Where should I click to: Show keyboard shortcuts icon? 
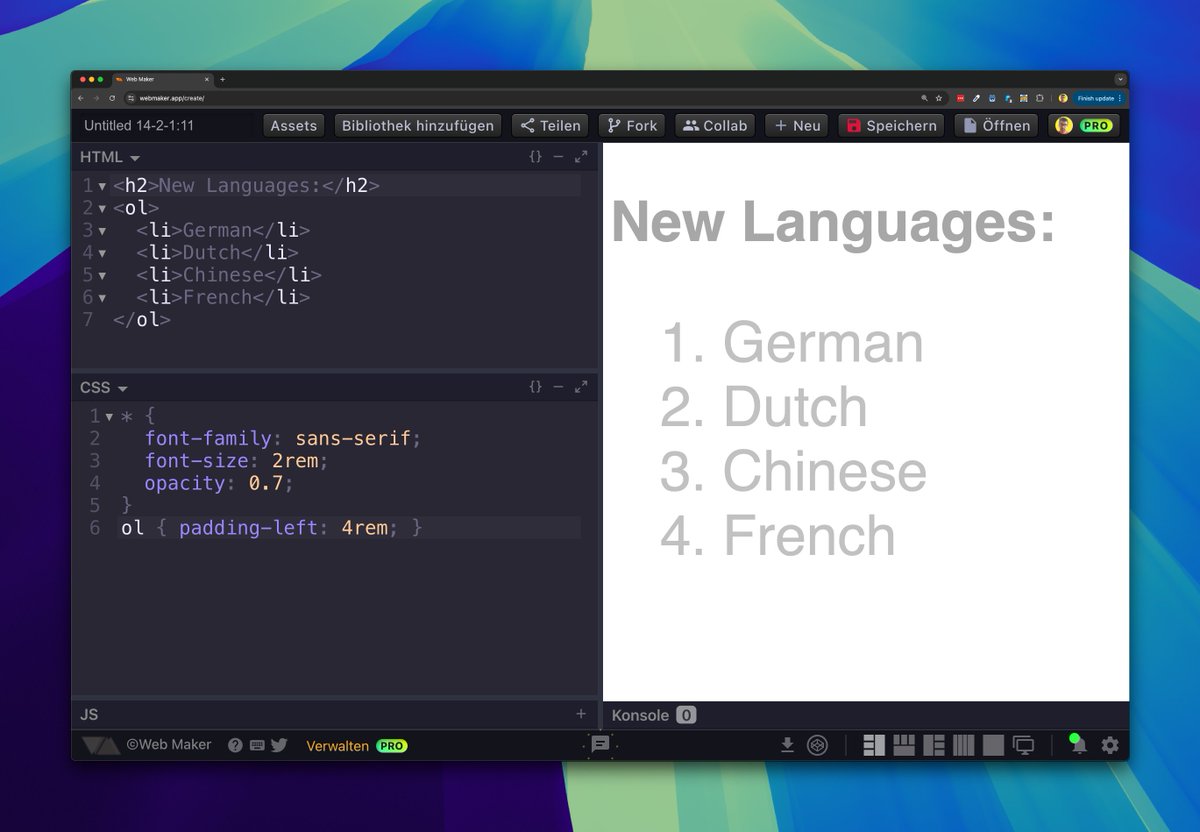coord(257,745)
